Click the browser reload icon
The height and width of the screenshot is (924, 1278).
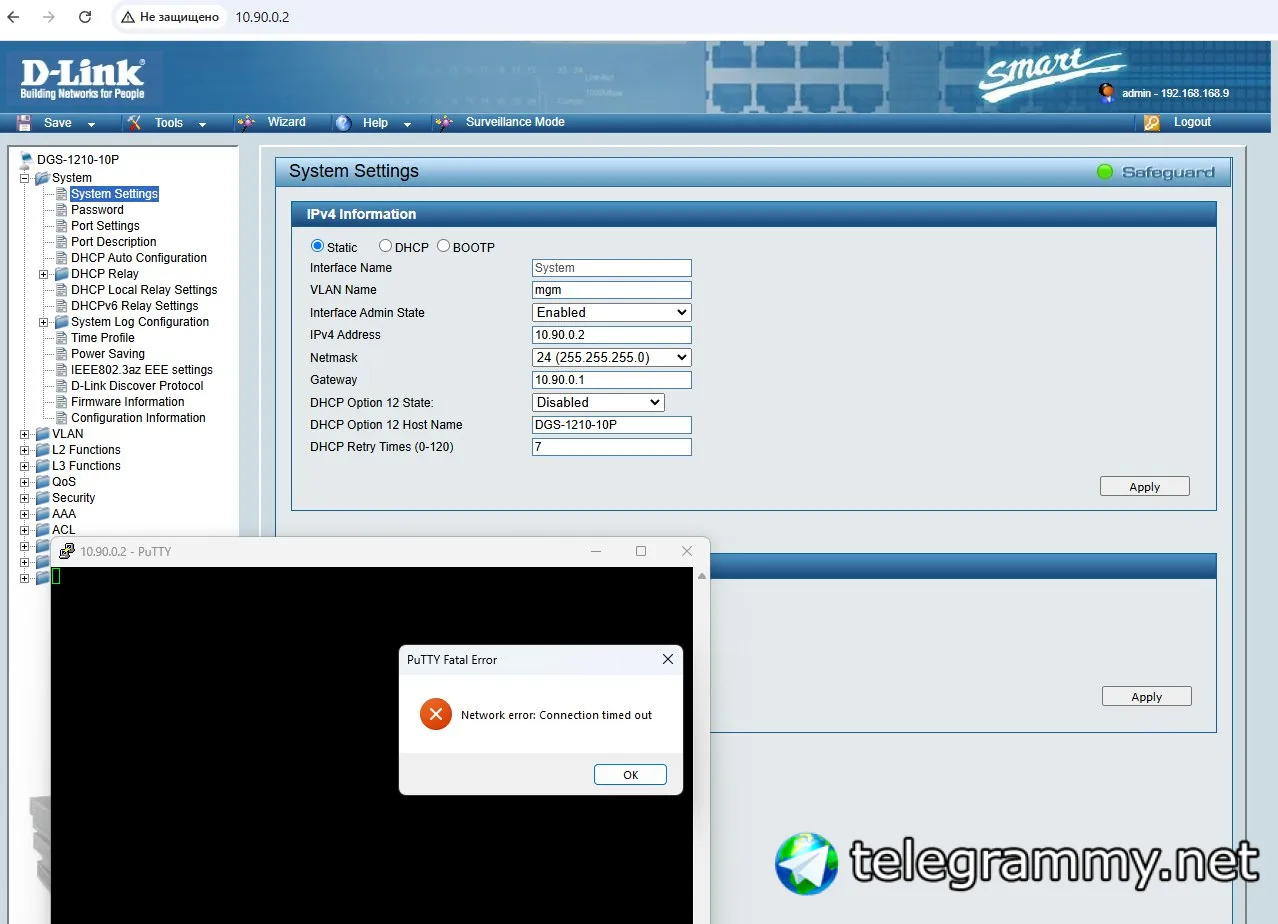[x=85, y=17]
